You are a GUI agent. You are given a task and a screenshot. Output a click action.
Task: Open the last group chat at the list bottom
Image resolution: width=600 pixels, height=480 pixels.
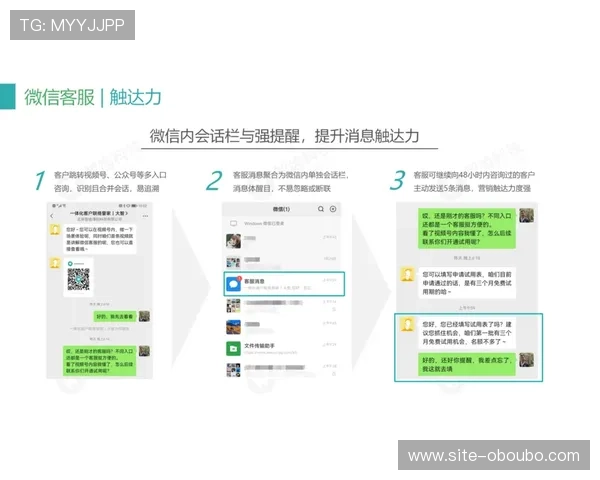[x=282, y=370]
